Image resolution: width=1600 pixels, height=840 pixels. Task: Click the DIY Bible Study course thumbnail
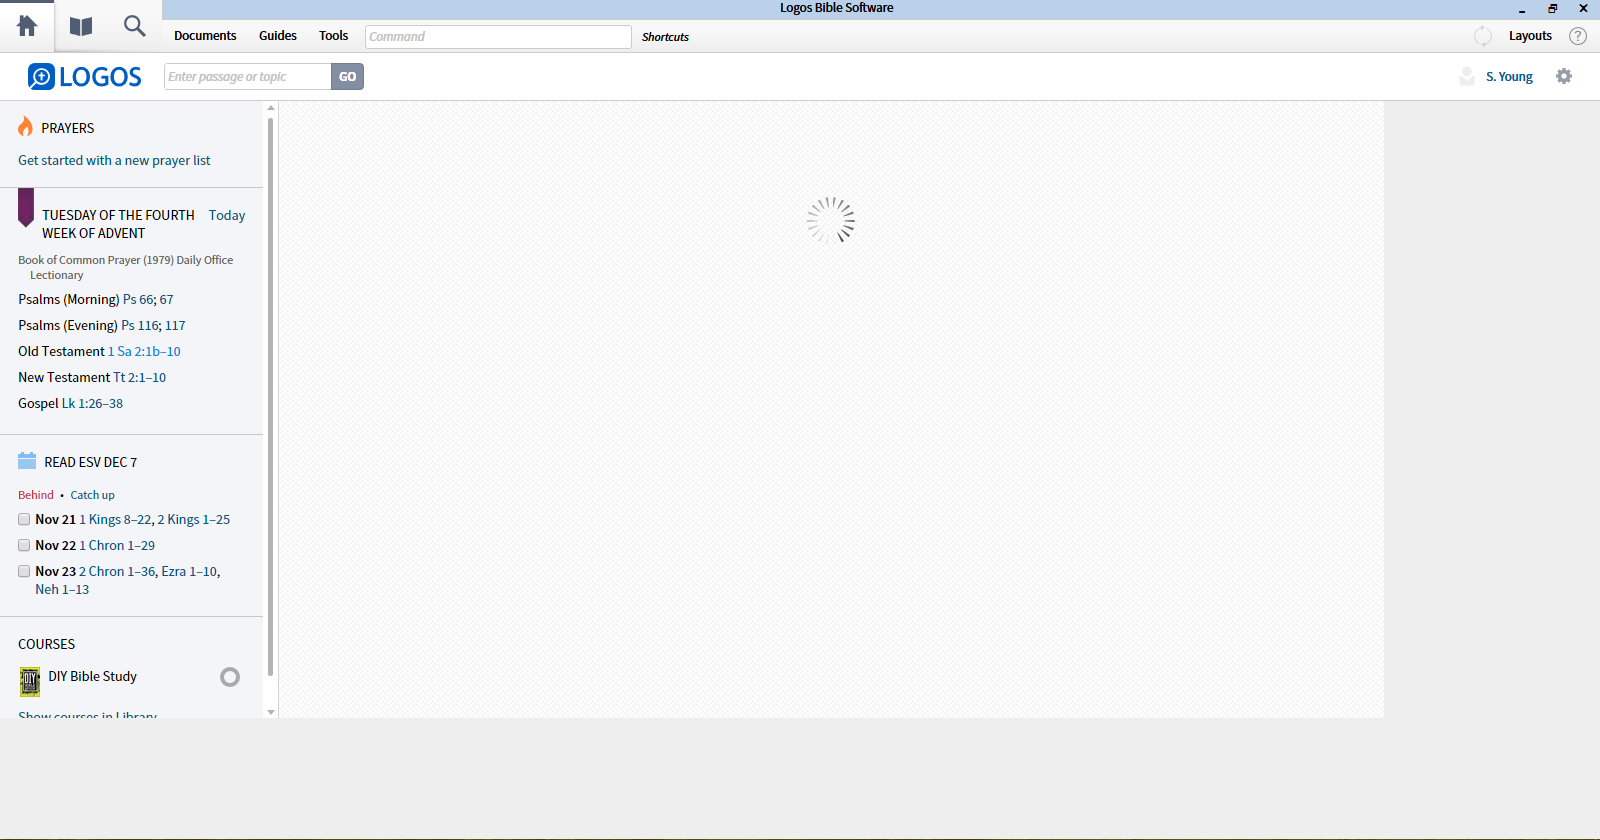point(30,682)
